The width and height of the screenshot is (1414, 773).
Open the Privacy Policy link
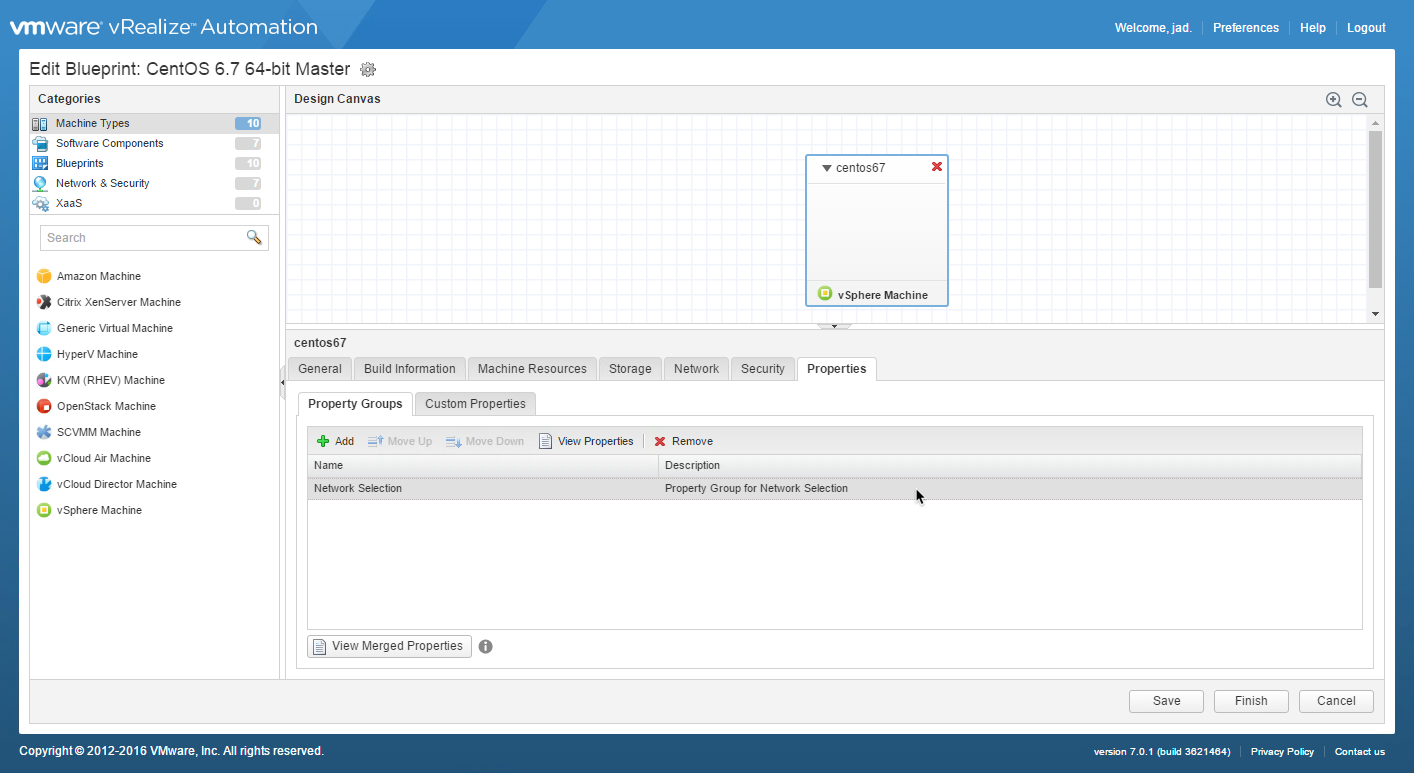1282,752
